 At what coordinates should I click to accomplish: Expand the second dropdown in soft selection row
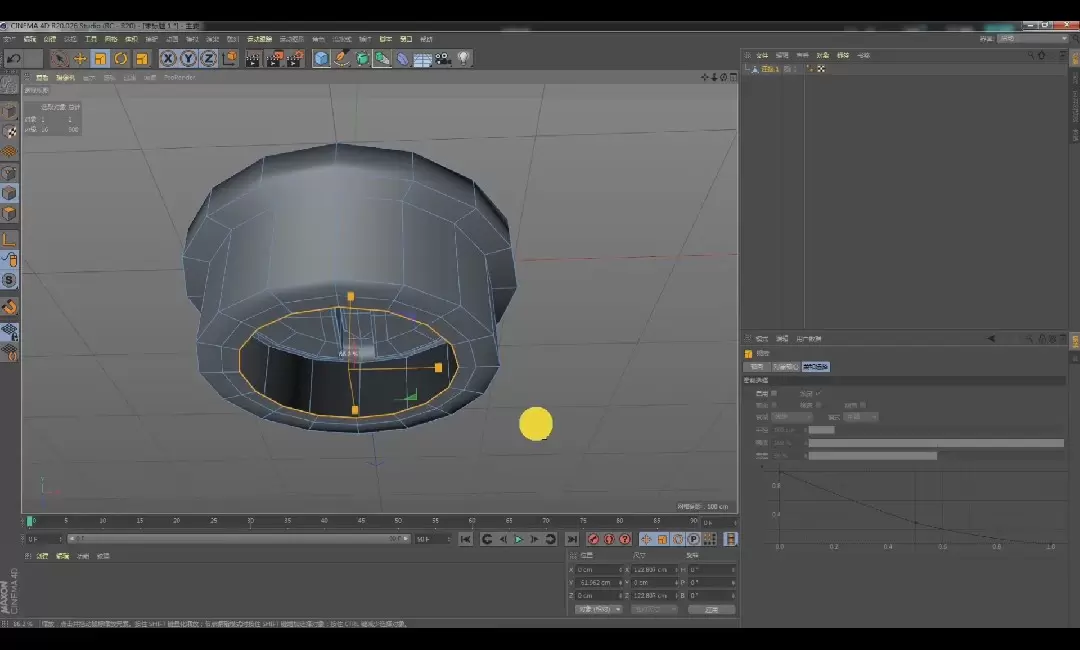coord(861,416)
